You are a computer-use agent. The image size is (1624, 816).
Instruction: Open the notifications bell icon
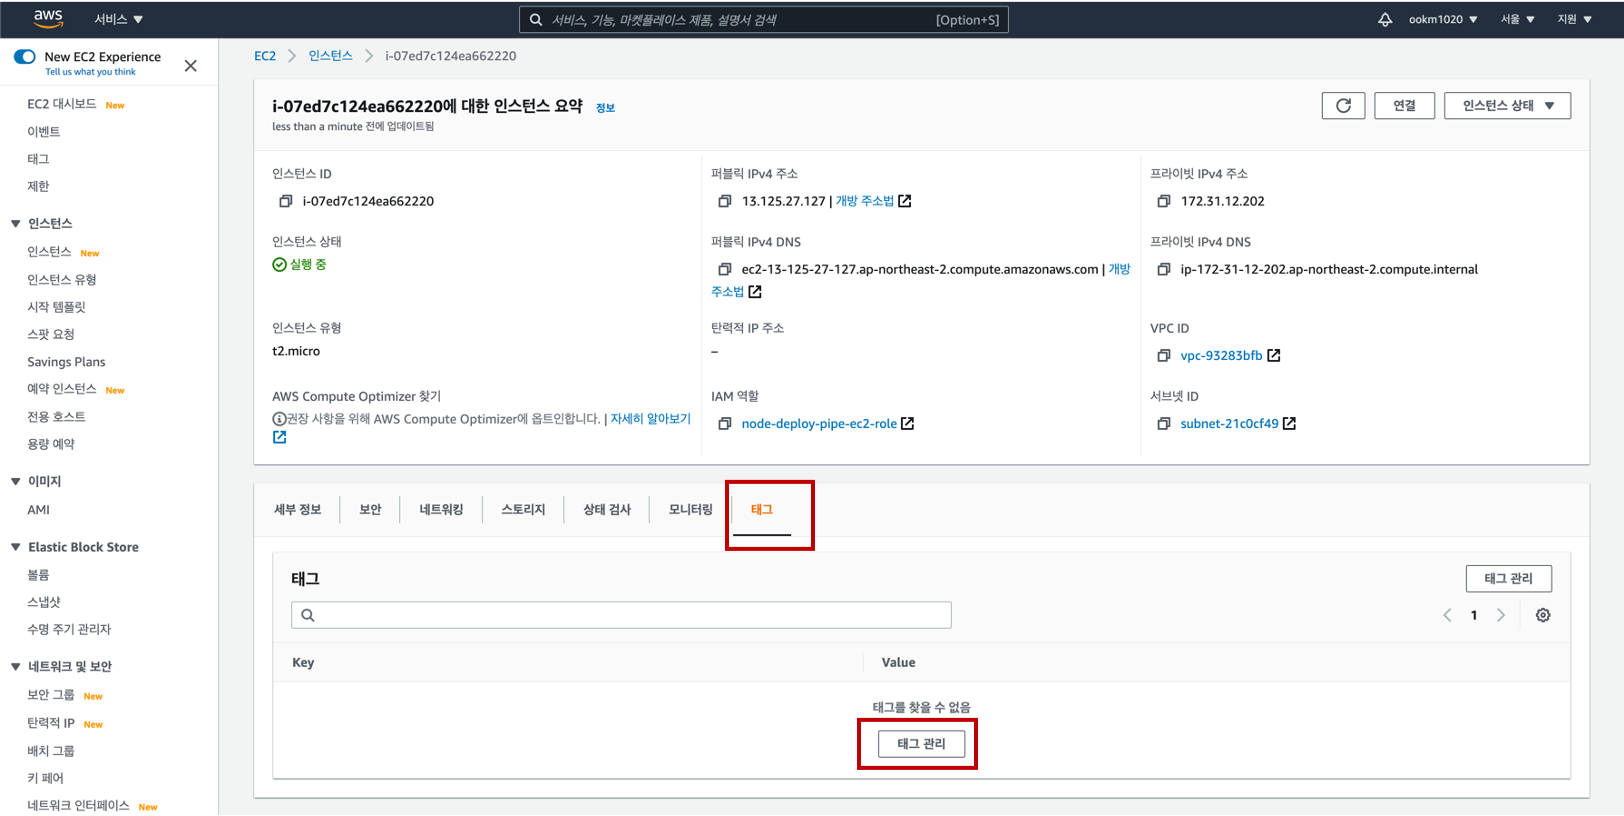point(1385,19)
